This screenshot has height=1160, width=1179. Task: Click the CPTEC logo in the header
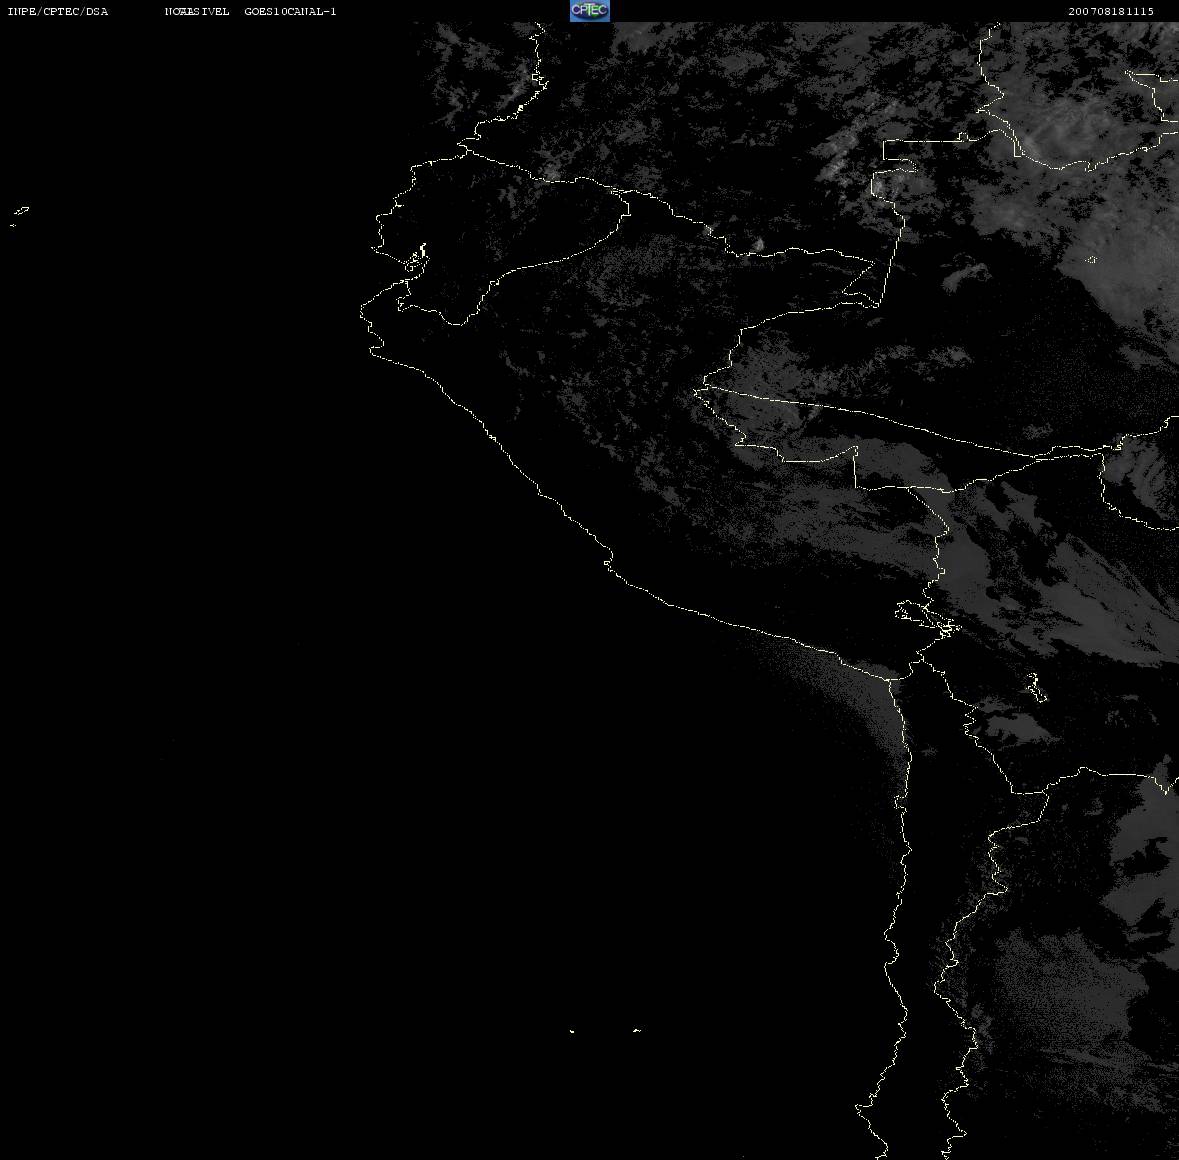590,11
